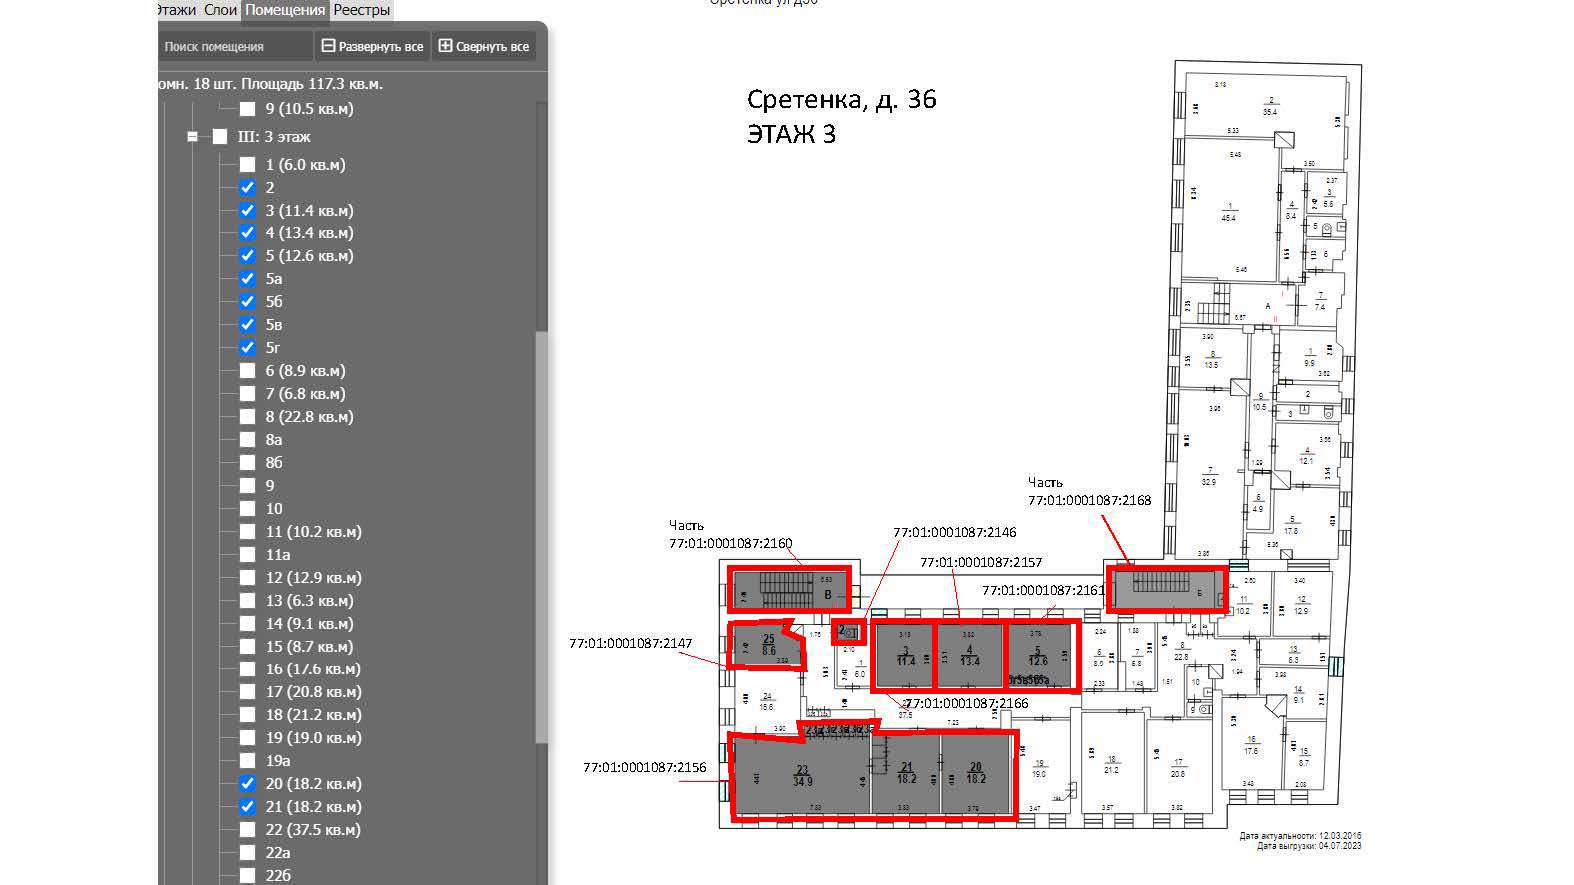
Task: Select the 15 (8.7 кв.м) label
Action: [x=309, y=647]
